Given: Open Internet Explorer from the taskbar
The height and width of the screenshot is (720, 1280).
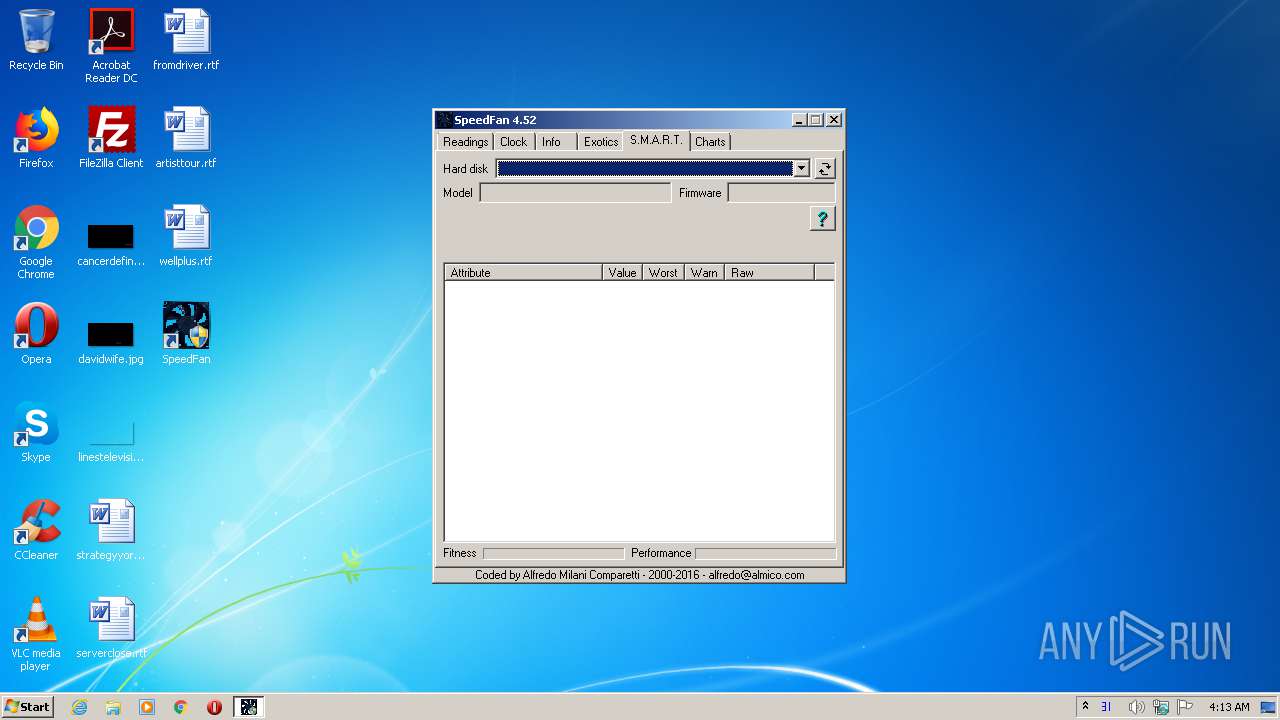Looking at the screenshot, I should pyautogui.click(x=79, y=707).
